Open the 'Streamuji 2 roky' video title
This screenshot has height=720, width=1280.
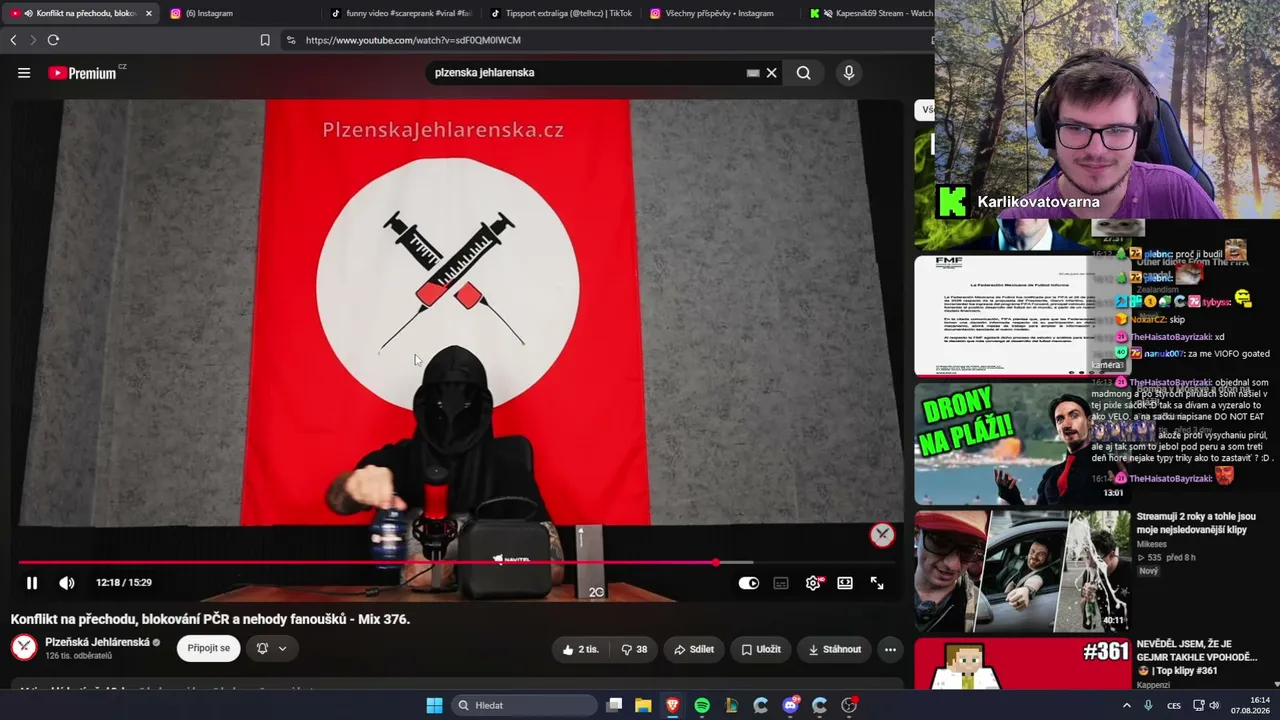(1196, 523)
